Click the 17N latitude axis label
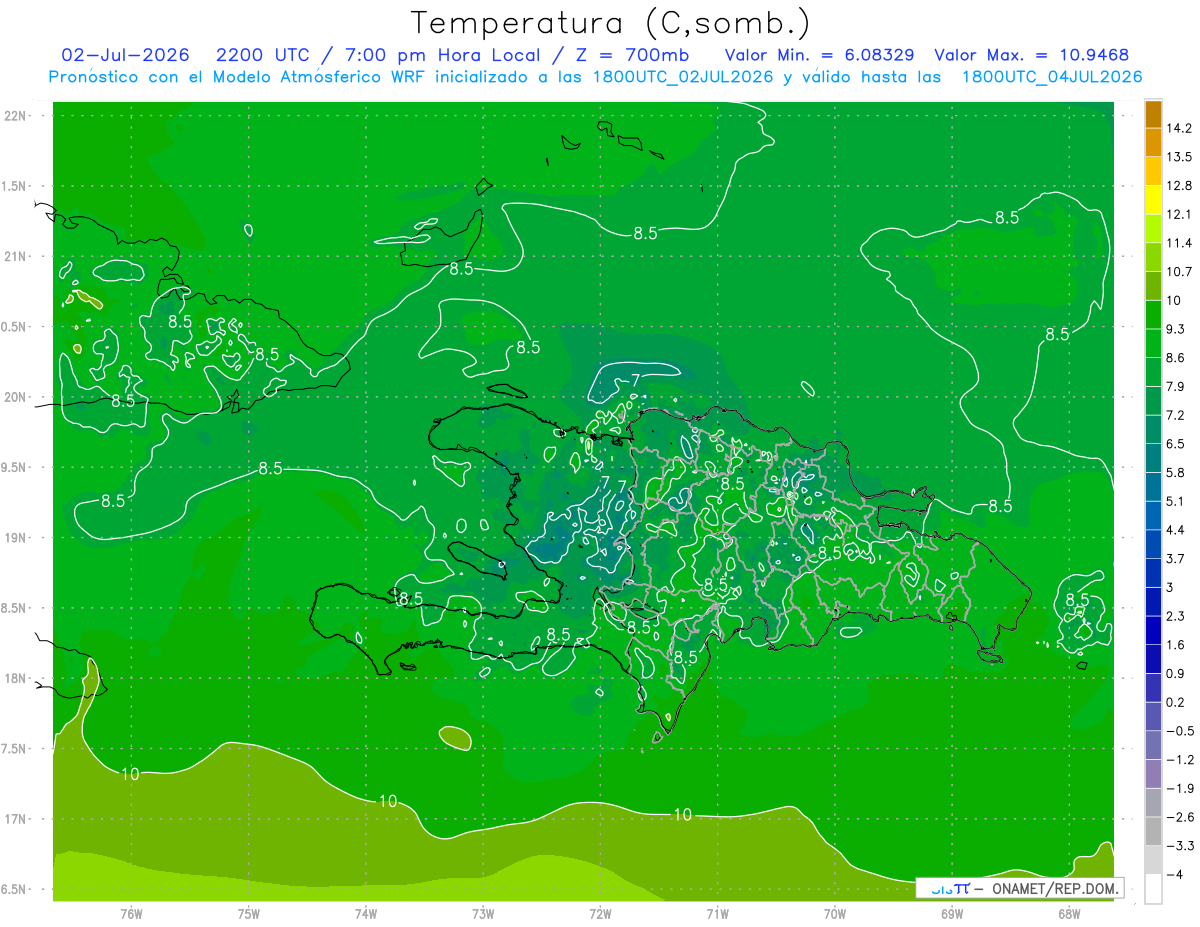 click(x=14, y=819)
